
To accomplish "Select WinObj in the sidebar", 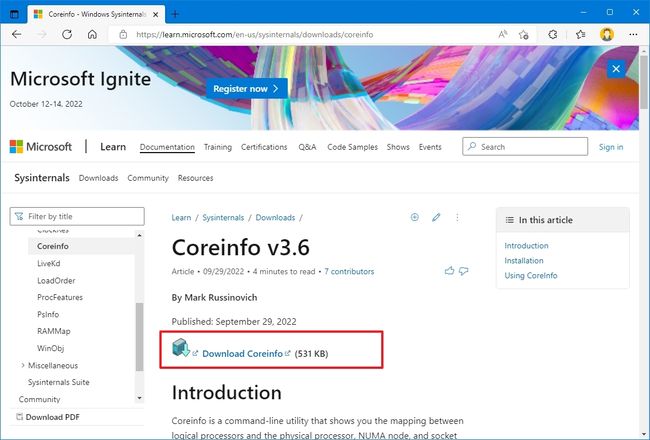I will (x=50, y=348).
